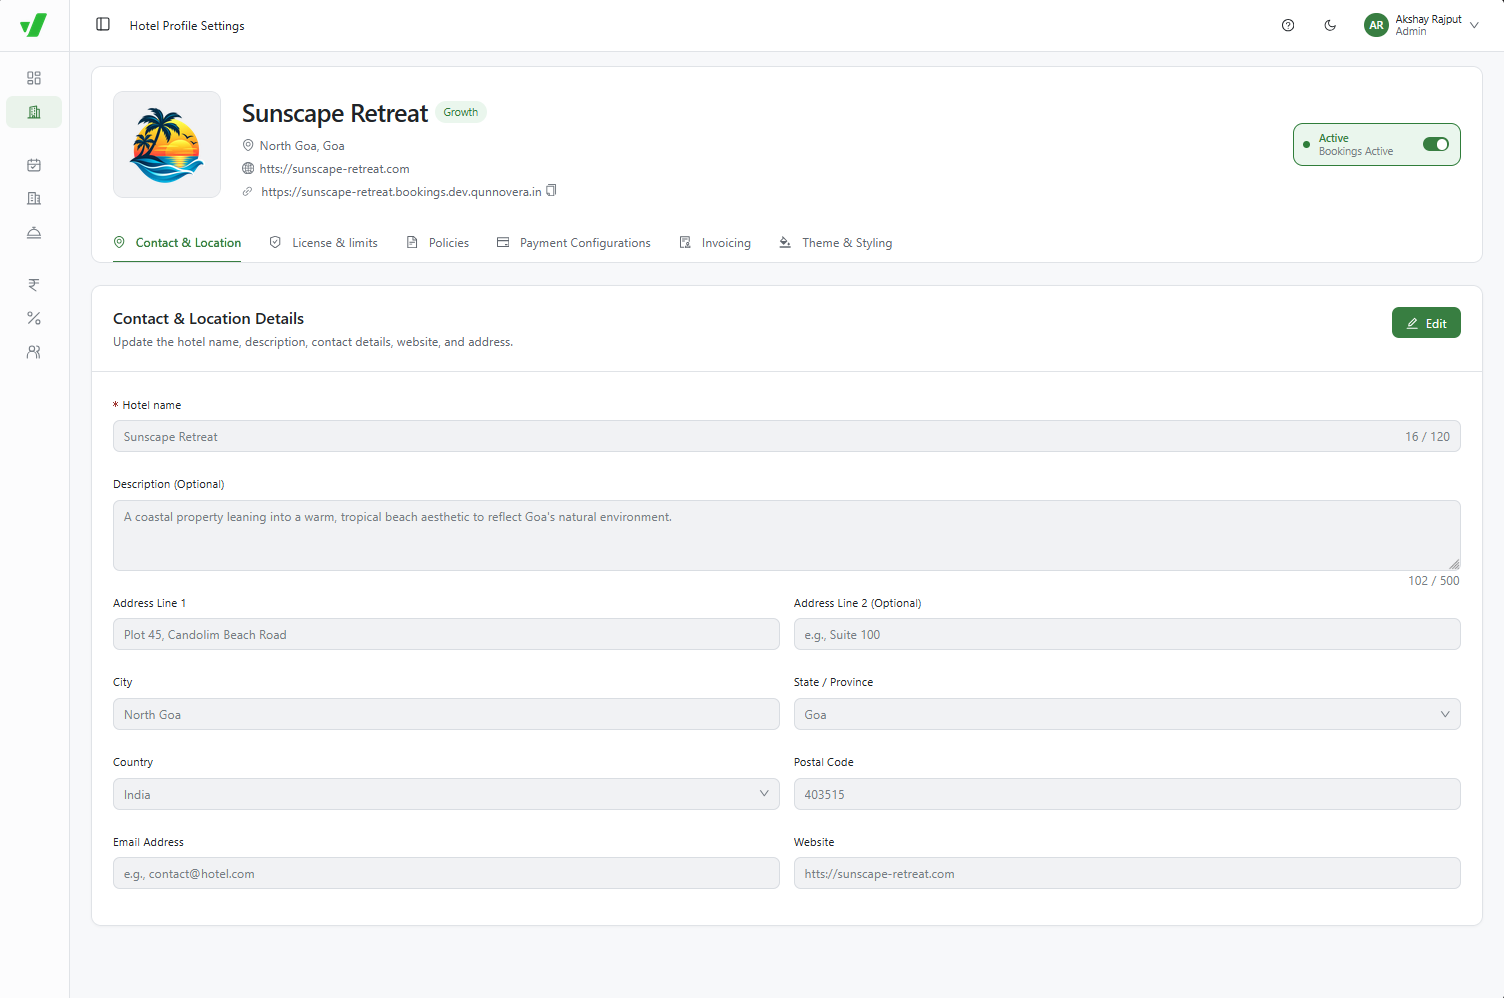Click the green Edit button
Screen dimensions: 1504x998
[1426, 323]
